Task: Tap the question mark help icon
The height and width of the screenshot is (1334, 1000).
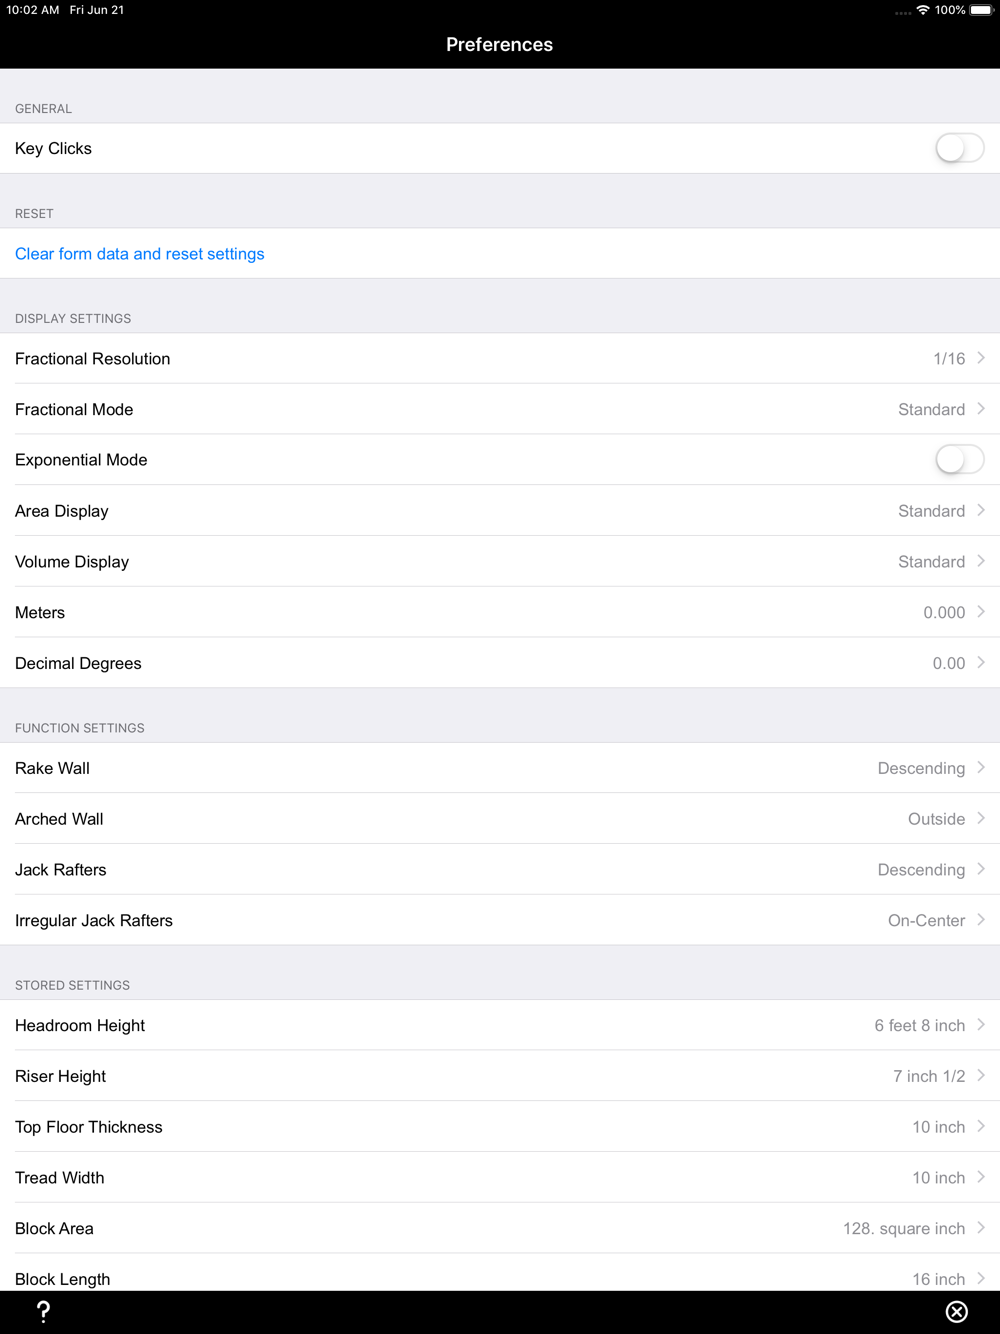Action: point(43,1312)
